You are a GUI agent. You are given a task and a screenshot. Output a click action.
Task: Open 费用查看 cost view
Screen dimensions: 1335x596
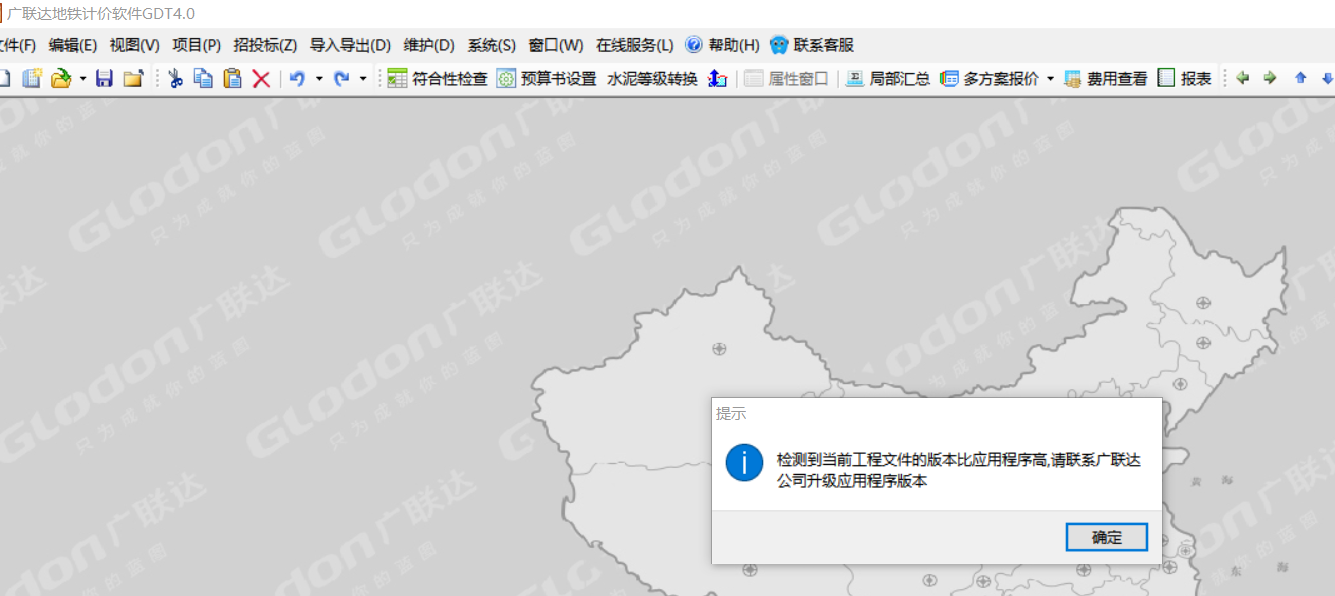(x=1106, y=78)
